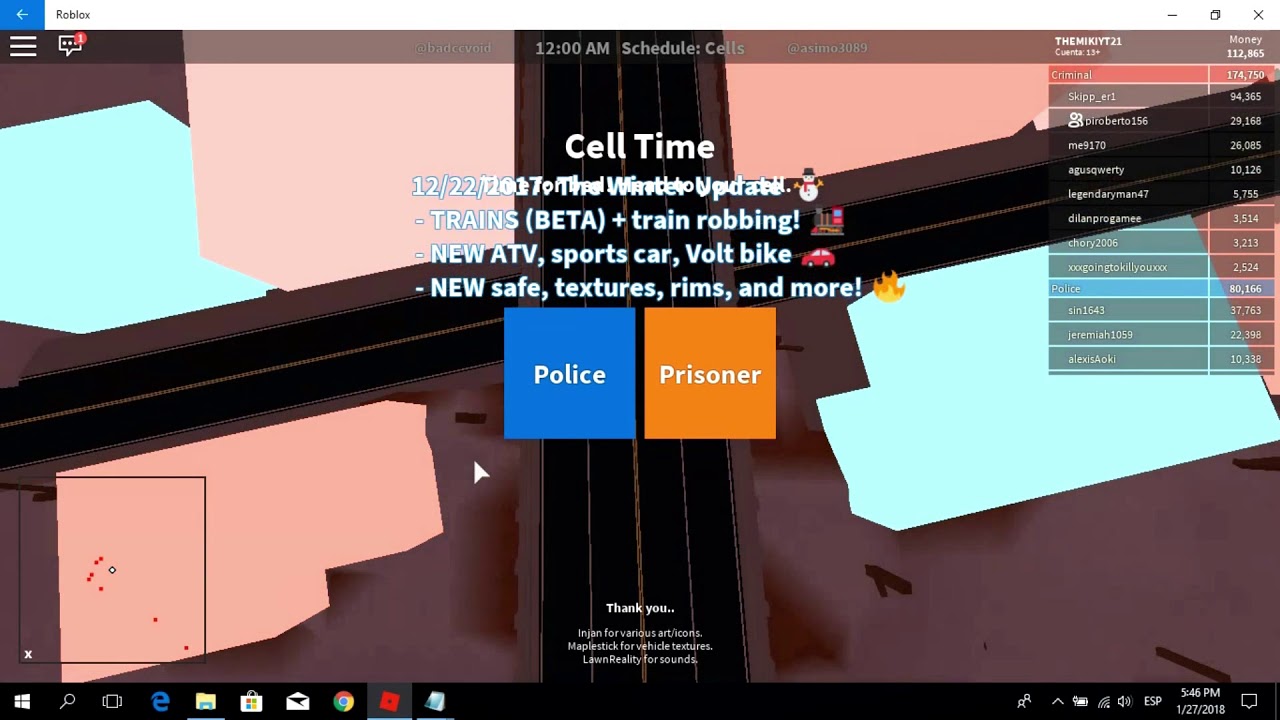Click THEMIKIYT21 username at top right

(x=1088, y=41)
